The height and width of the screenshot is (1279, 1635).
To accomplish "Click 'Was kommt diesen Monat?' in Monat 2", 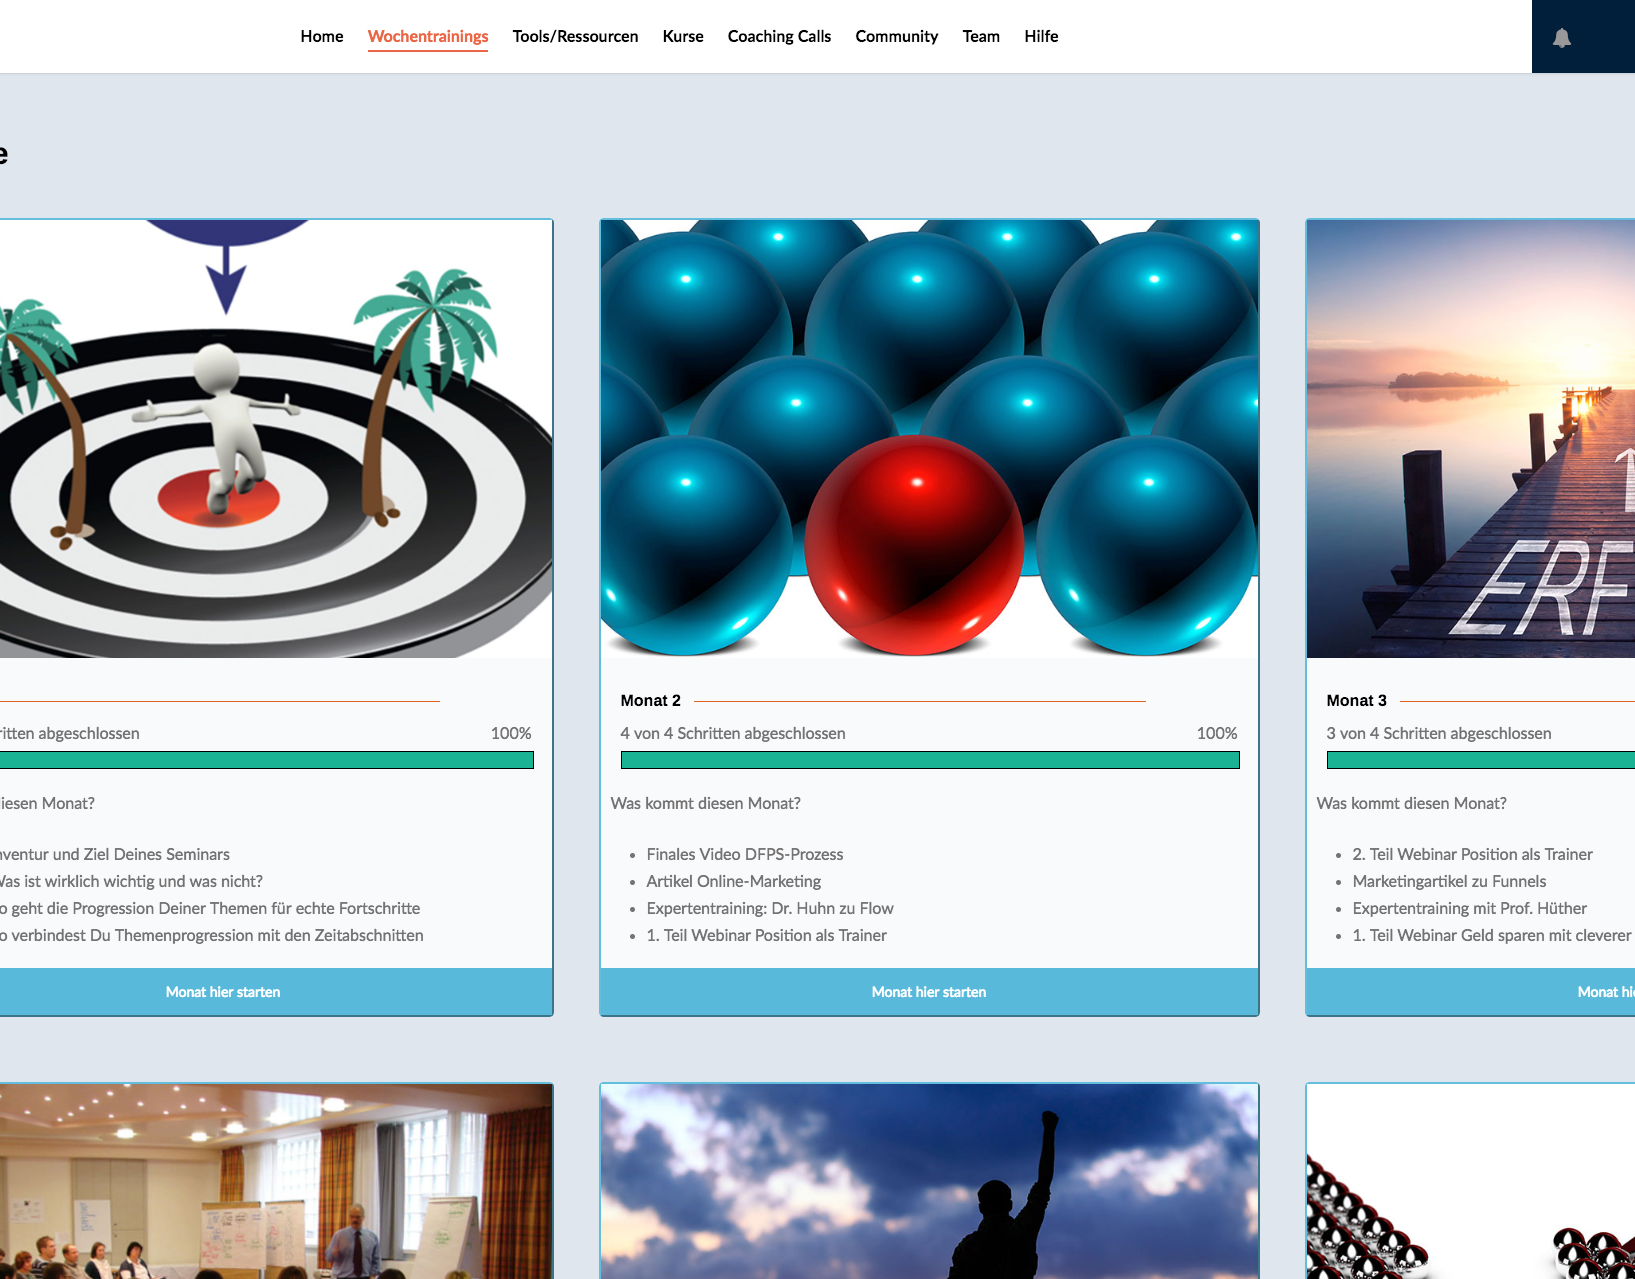I will click(x=706, y=803).
